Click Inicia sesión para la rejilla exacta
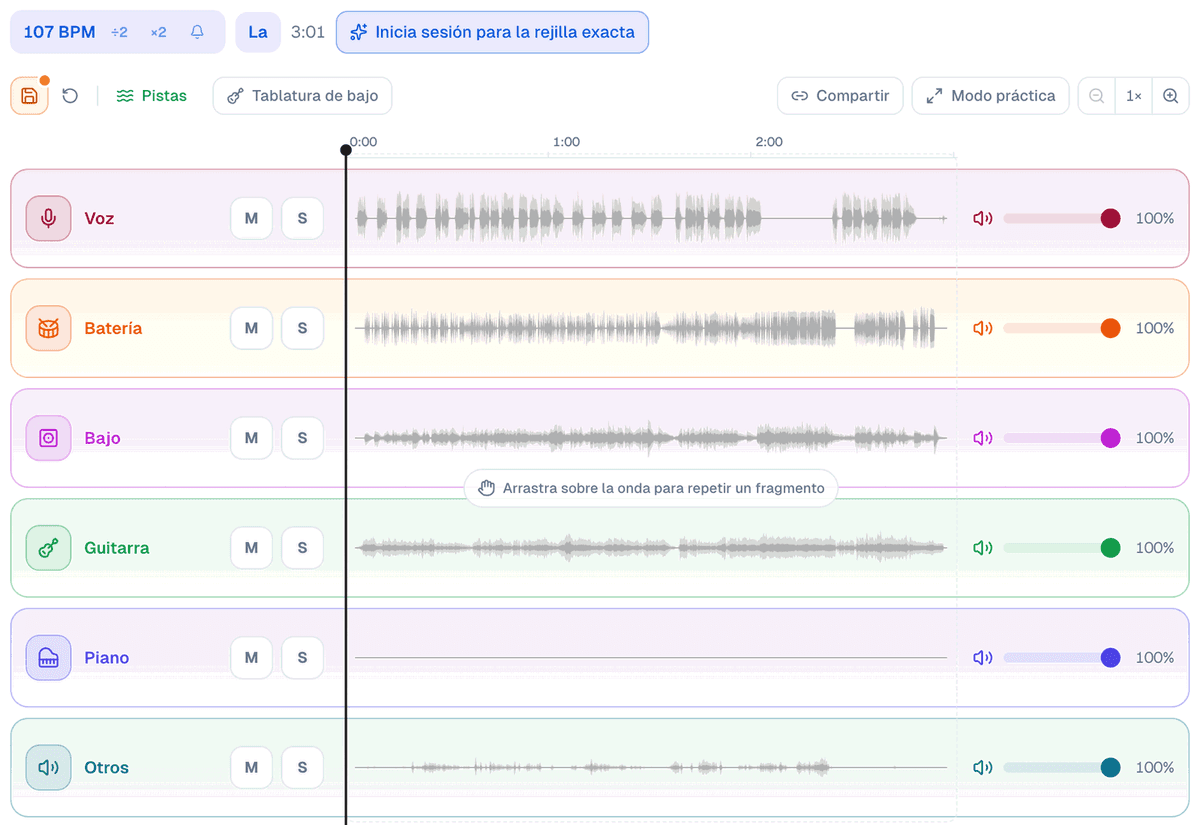The width and height of the screenshot is (1200, 825). tap(492, 32)
